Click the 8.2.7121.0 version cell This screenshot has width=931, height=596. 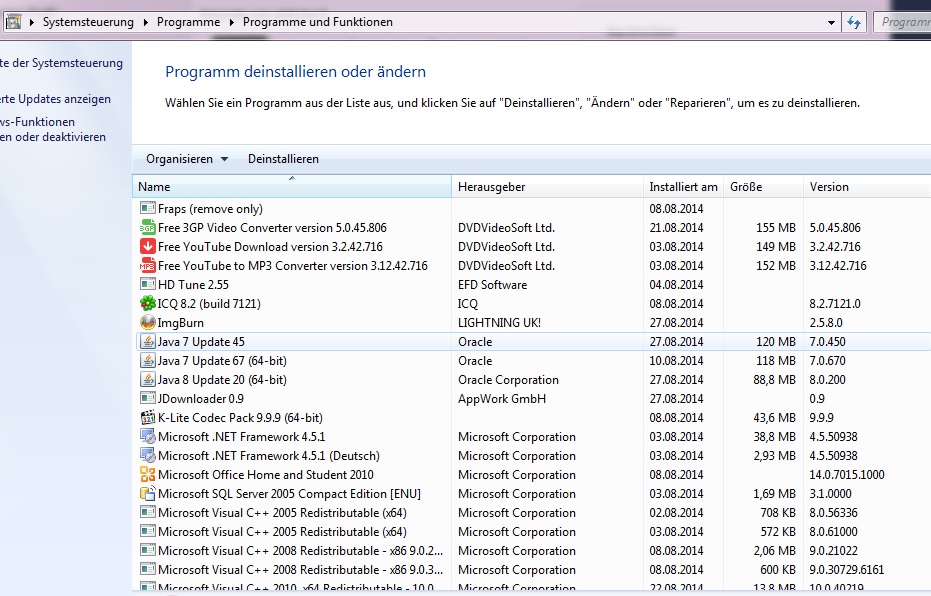835,304
